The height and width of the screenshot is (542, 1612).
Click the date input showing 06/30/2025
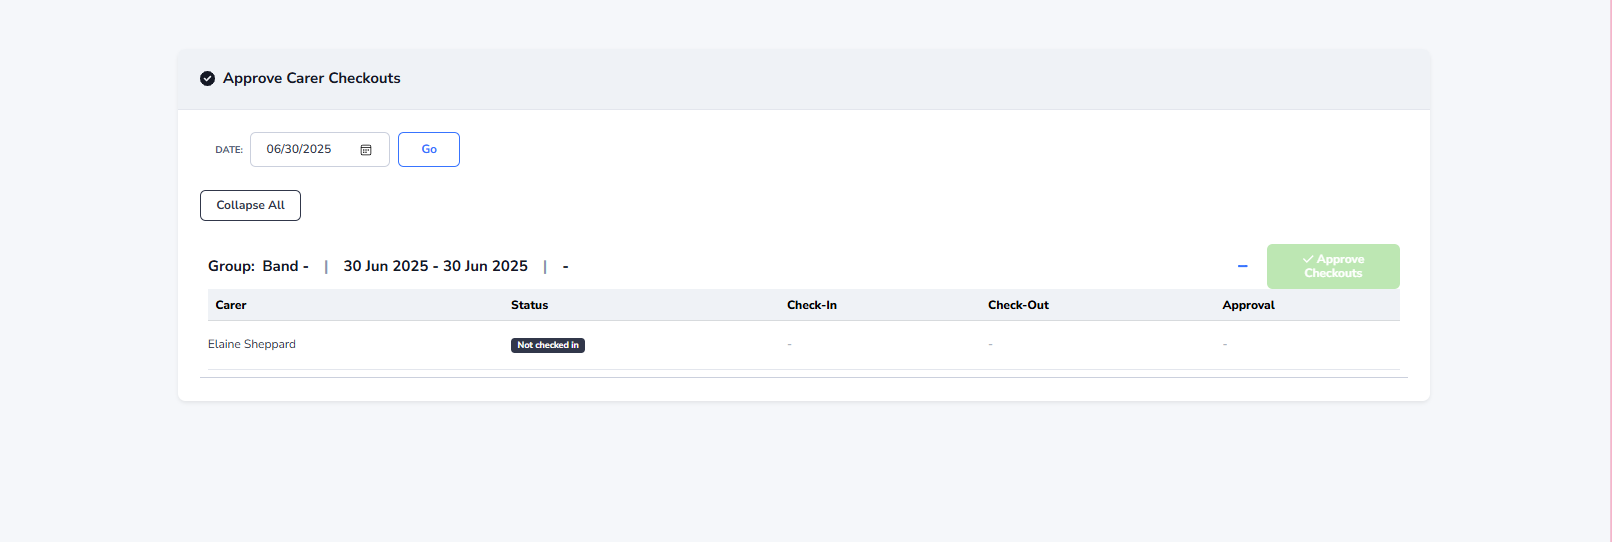(x=300, y=149)
